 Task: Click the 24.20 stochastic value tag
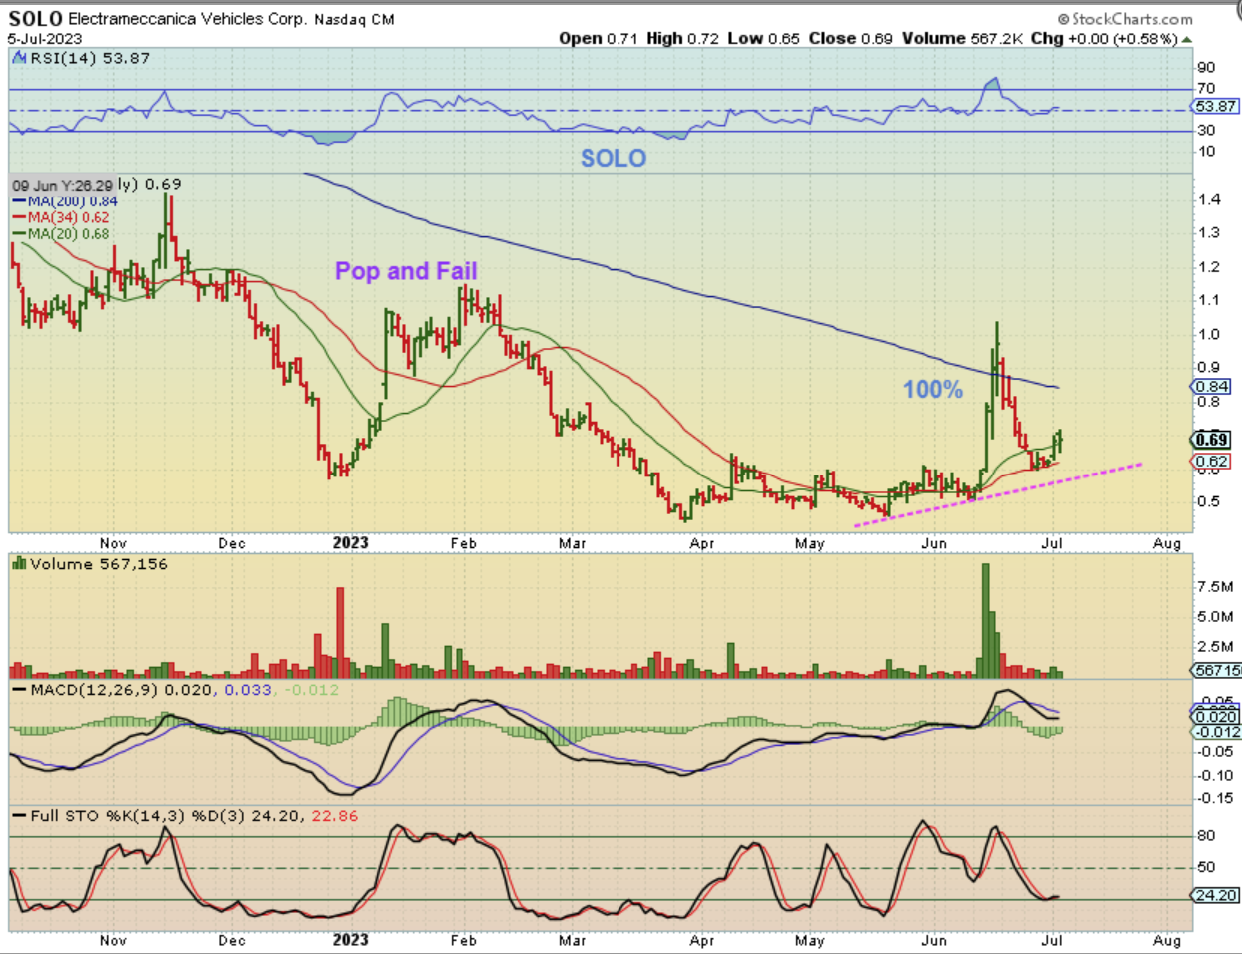tap(1215, 895)
